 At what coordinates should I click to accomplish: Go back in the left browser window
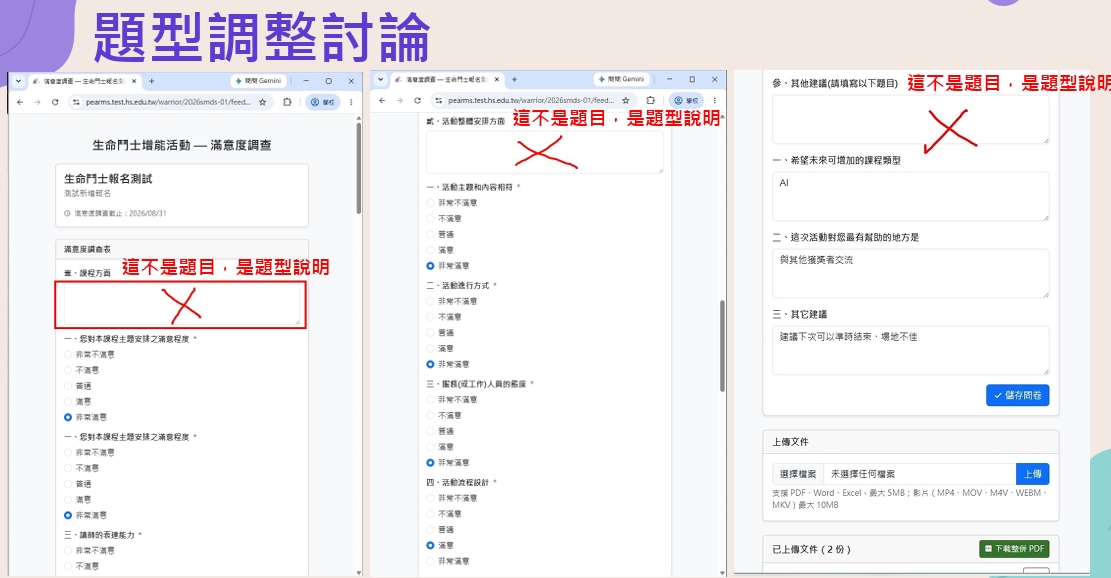[20, 102]
